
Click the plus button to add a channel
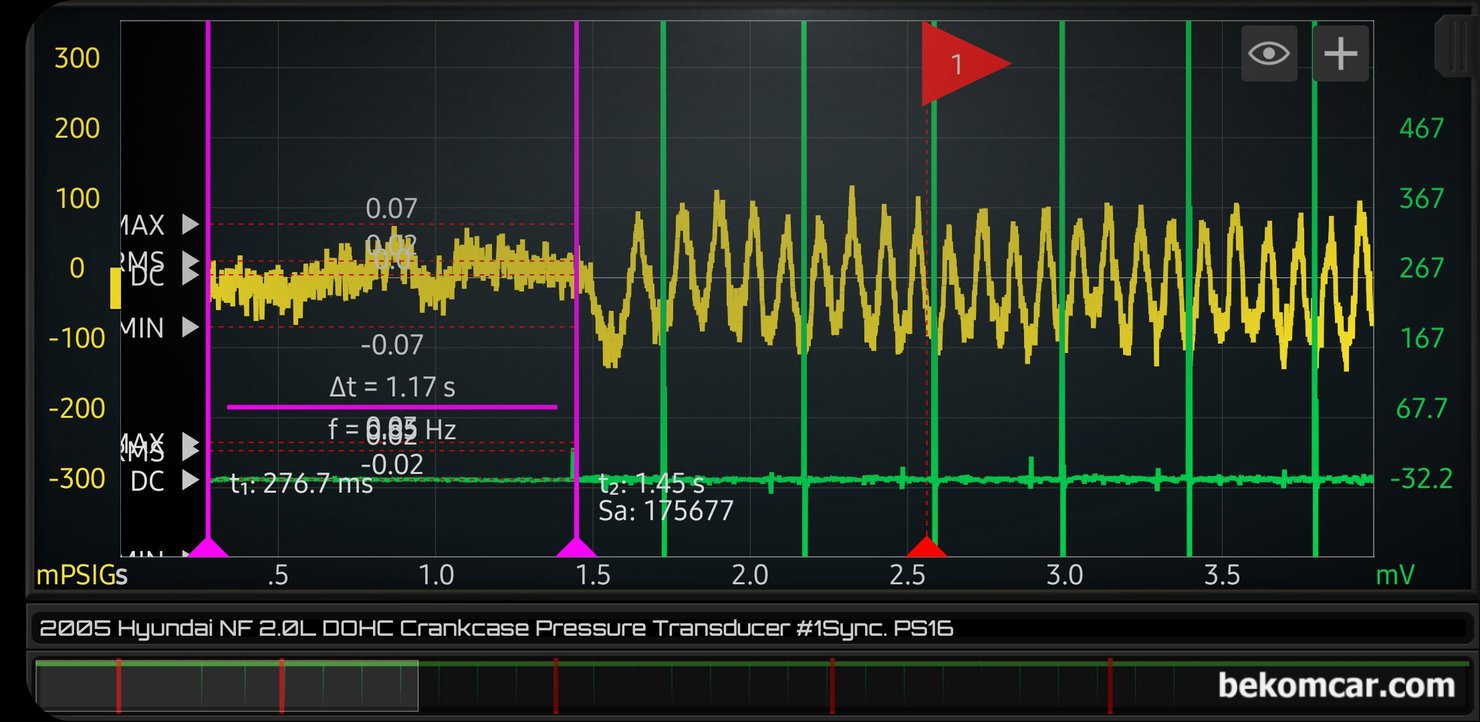1340,53
